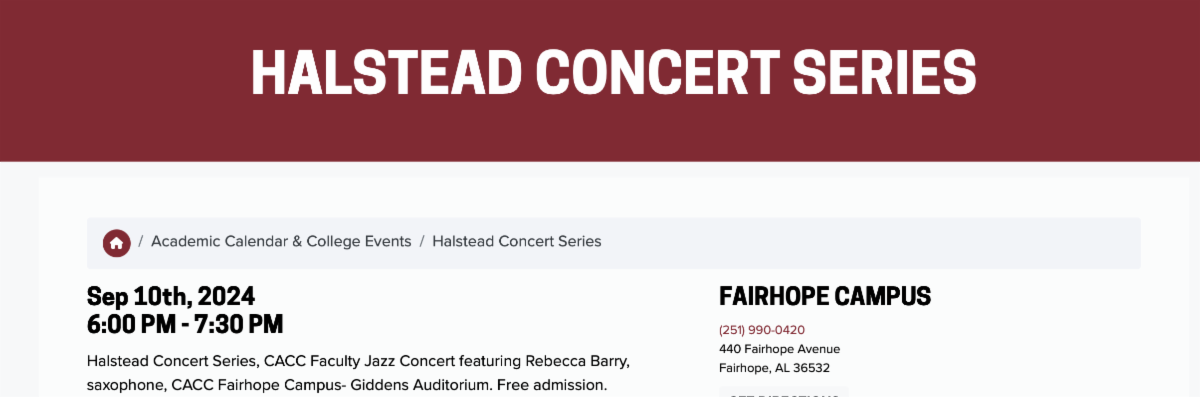Select Halstead Concert Series breadcrumb item

point(517,242)
